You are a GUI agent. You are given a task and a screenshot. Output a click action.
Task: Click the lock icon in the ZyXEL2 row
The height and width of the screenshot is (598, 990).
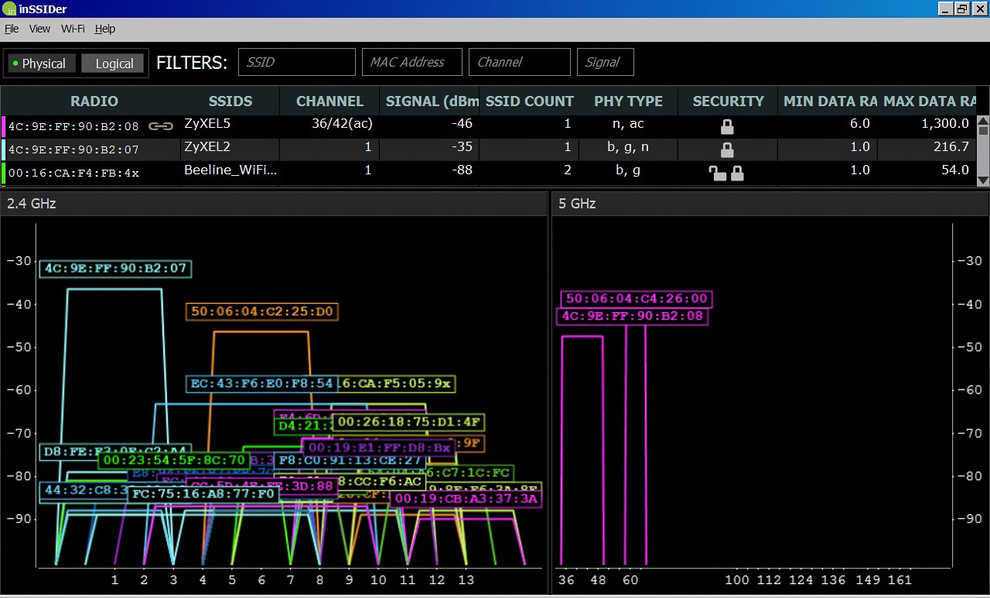coord(727,149)
